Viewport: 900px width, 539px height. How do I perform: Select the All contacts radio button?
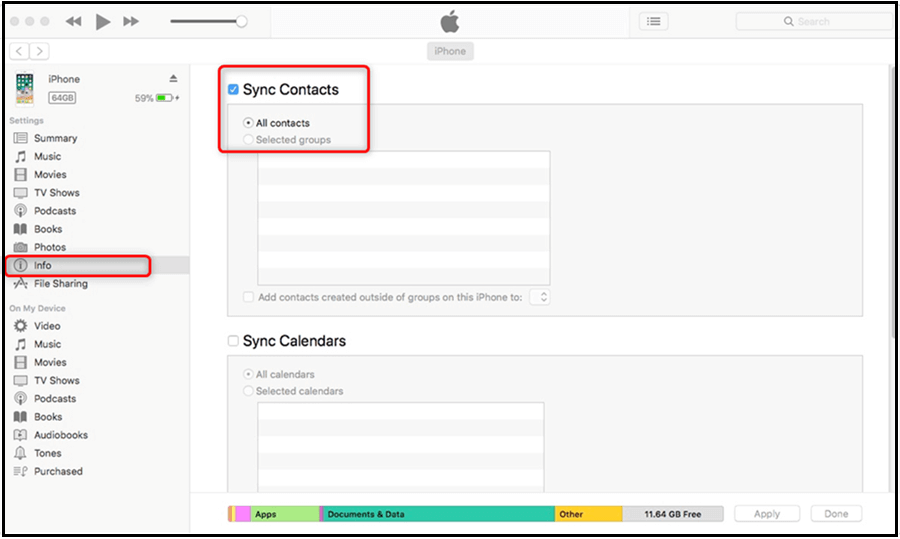coord(248,123)
